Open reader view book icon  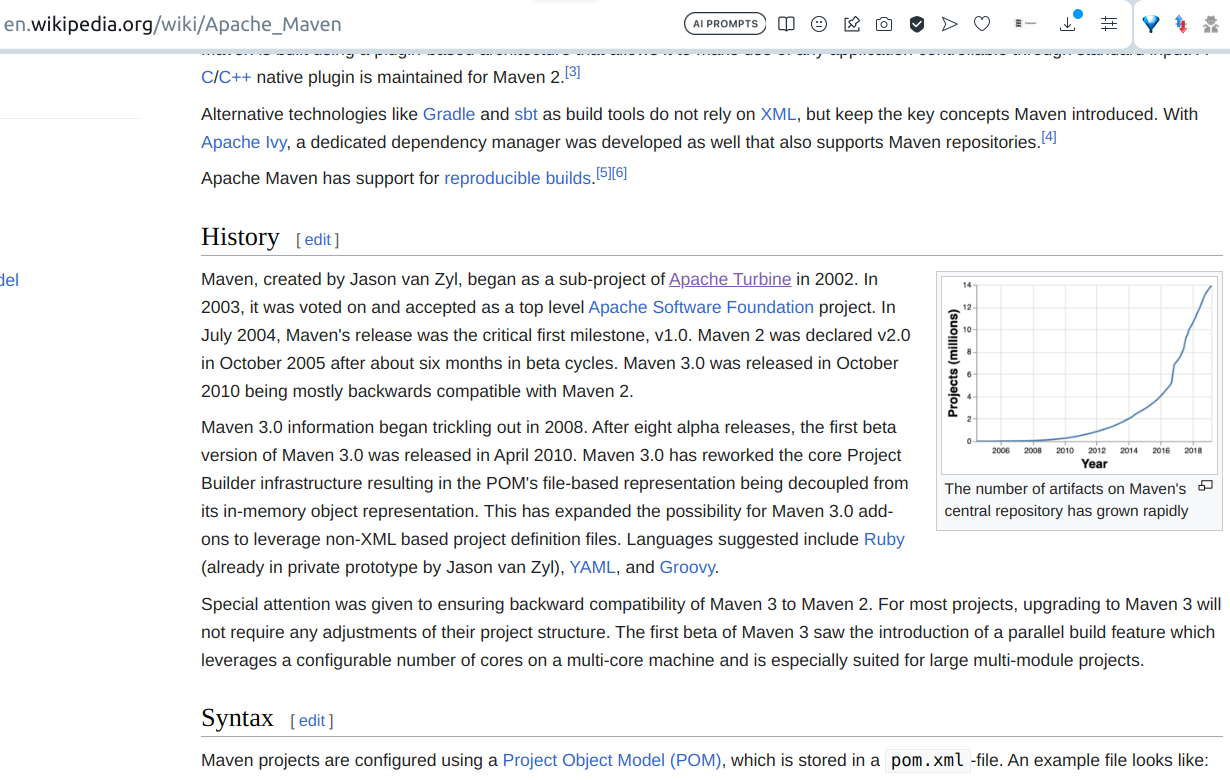[787, 24]
